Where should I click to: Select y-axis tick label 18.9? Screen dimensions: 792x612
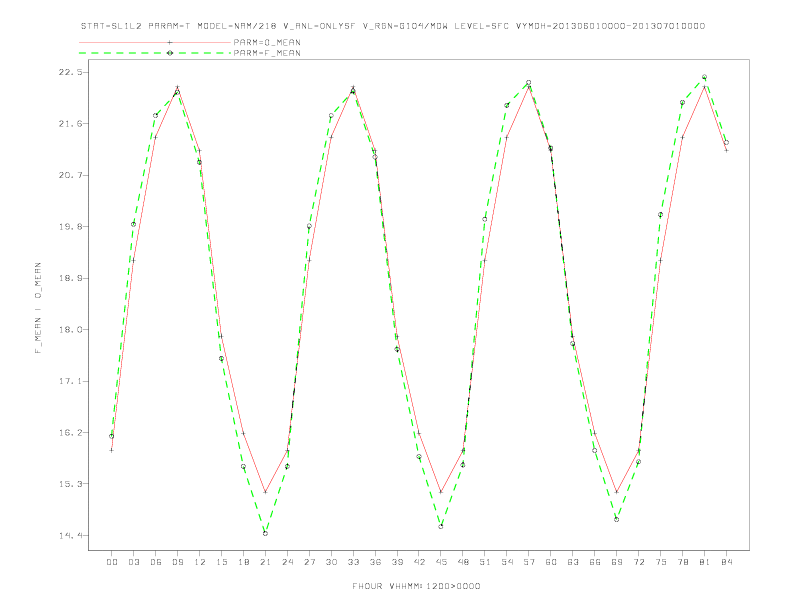pyautogui.click(x=70, y=278)
